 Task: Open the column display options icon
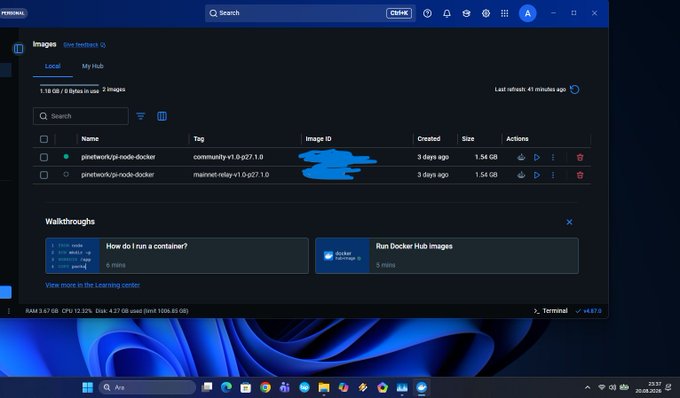[162, 116]
